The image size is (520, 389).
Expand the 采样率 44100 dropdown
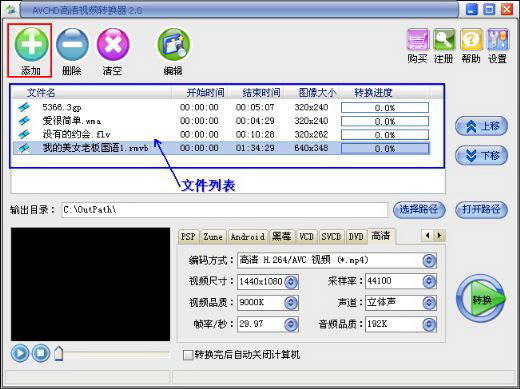429,281
